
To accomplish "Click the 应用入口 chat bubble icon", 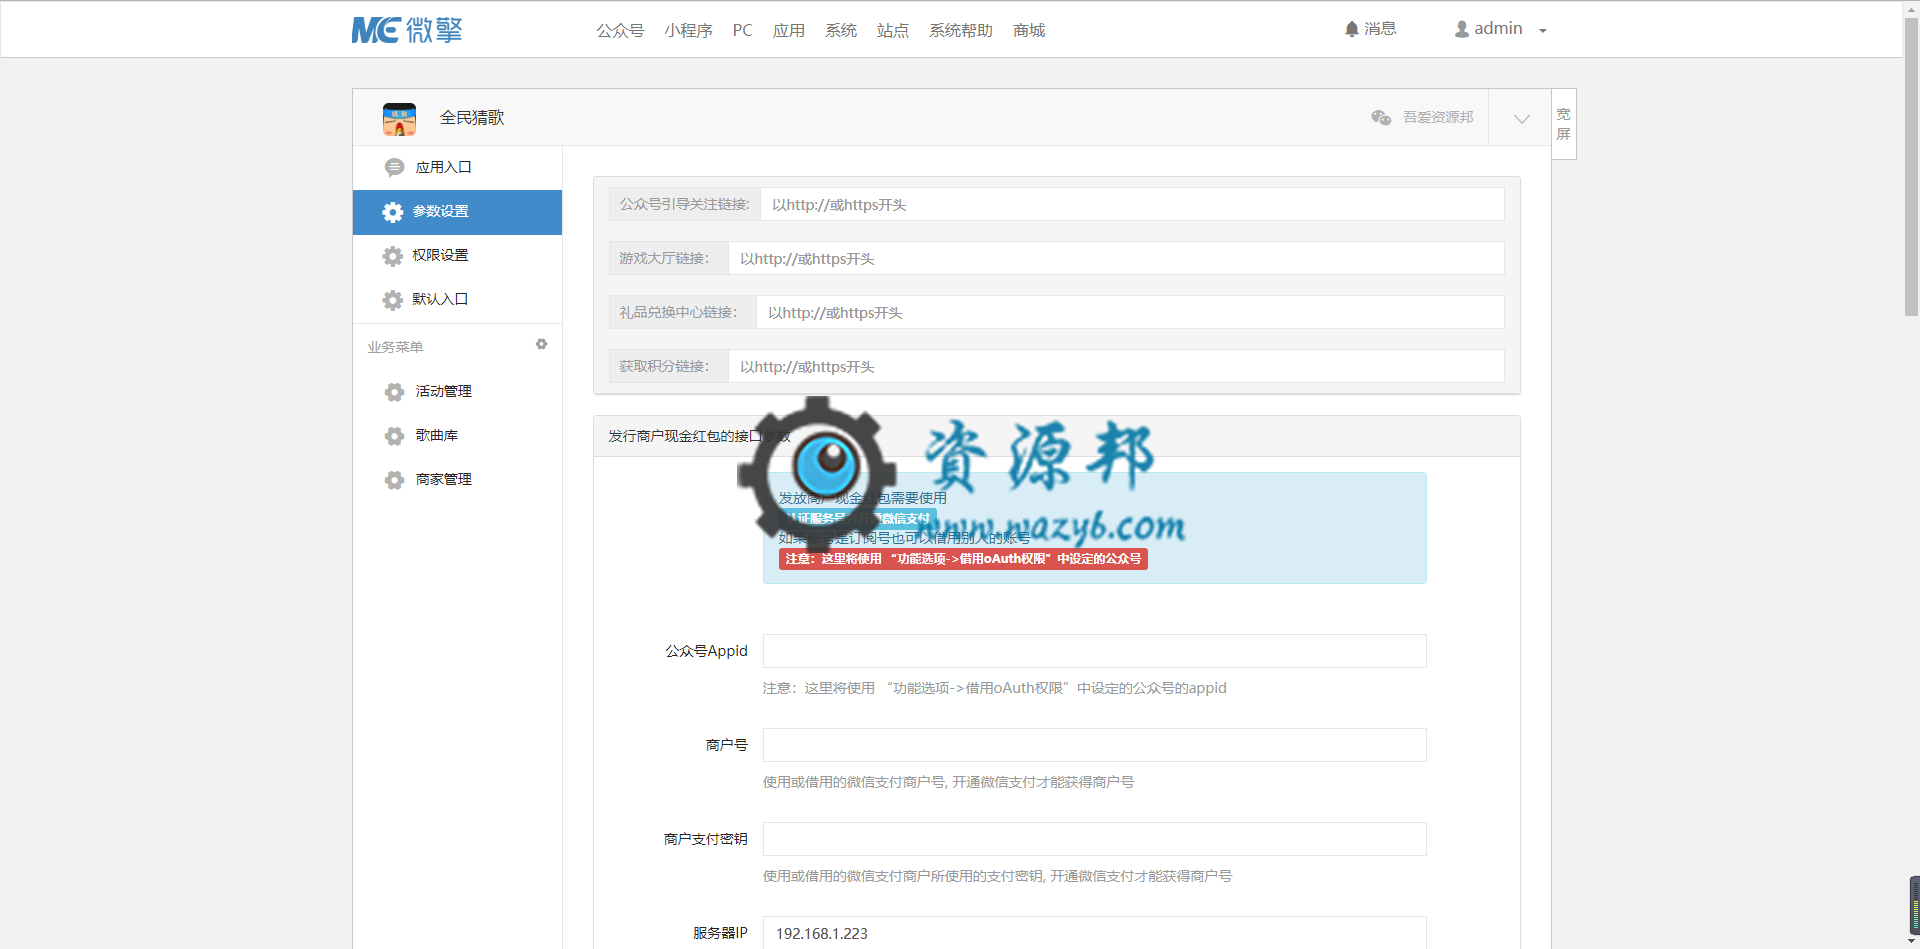I will (x=394, y=167).
